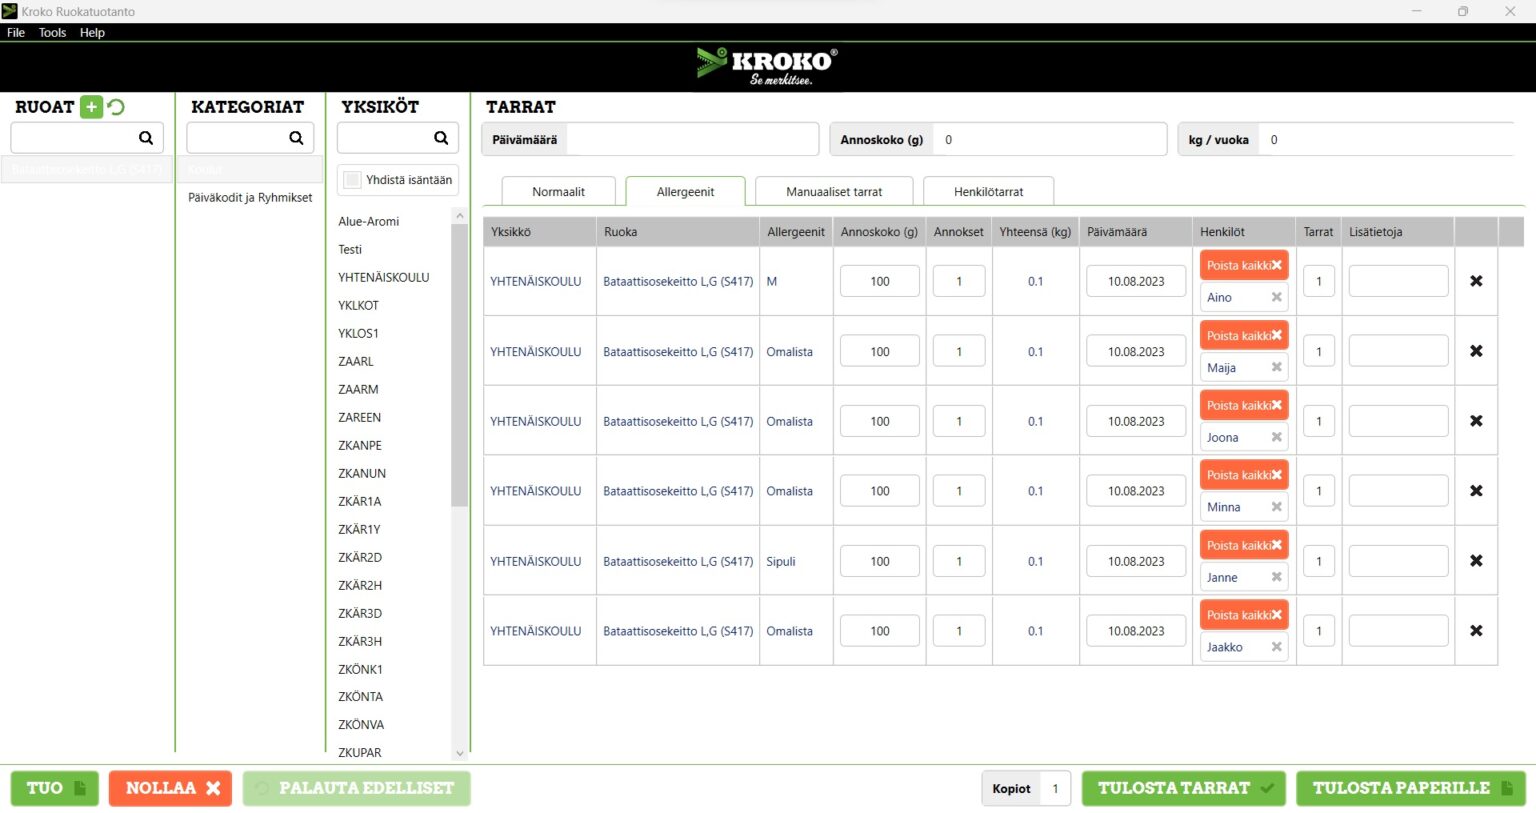Click the search icon in Yksiköt panel
This screenshot has width=1536, height=813.
tap(441, 138)
